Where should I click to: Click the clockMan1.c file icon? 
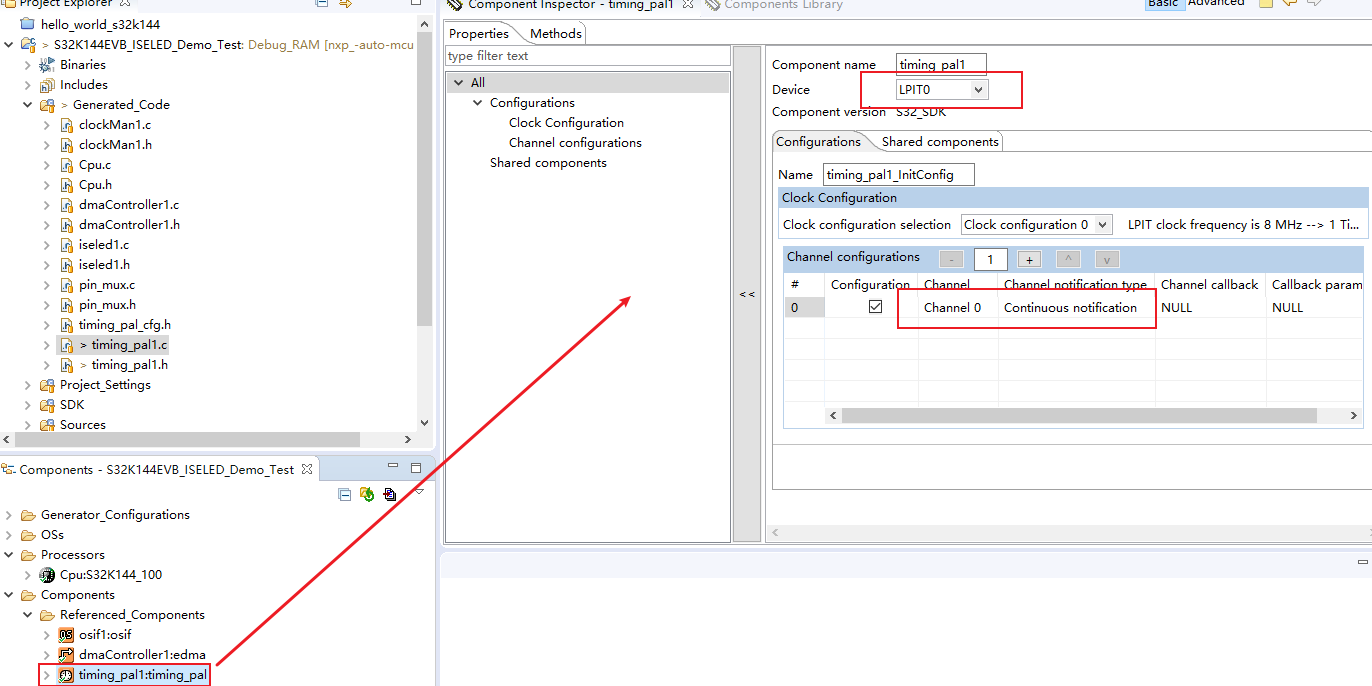(x=67, y=125)
